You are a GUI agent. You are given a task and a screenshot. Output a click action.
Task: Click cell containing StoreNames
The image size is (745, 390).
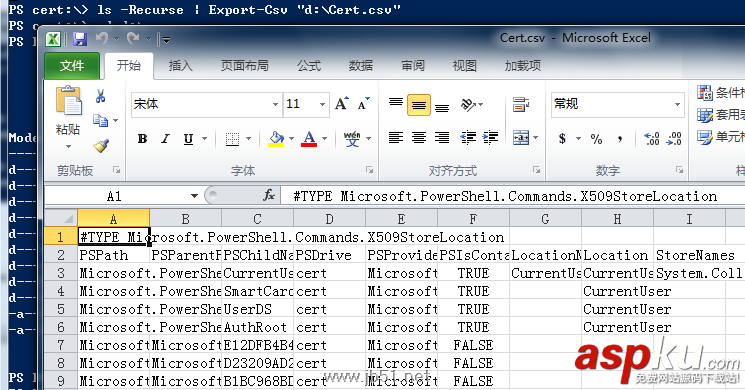point(689,255)
